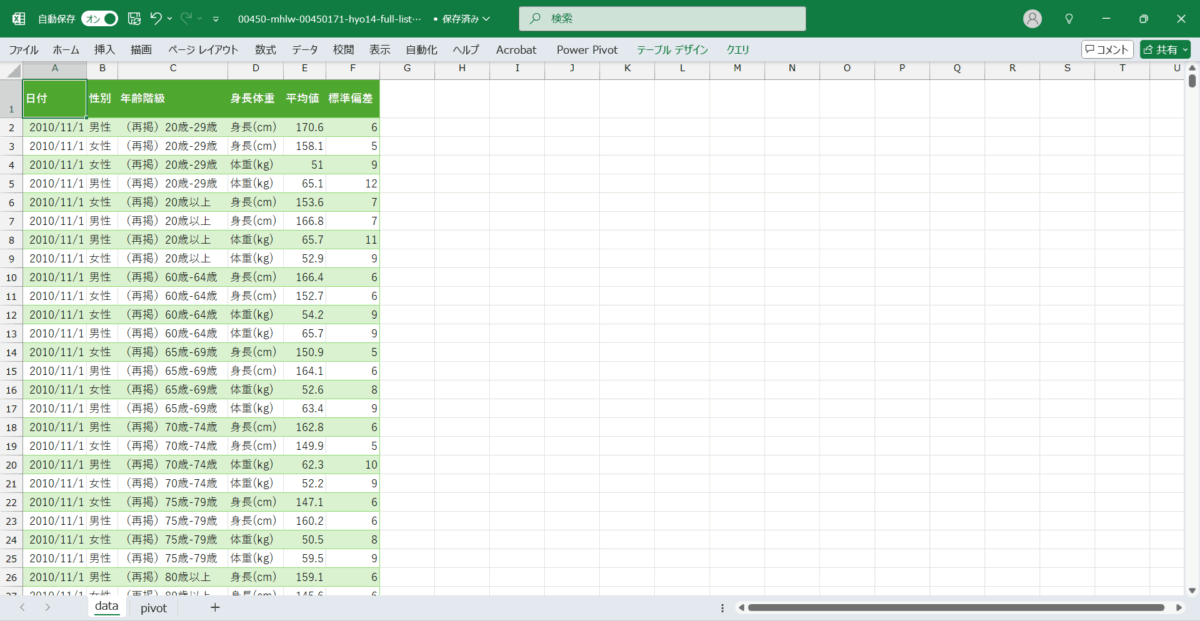Click the コメント comments button
1200x621 pixels.
click(1107, 49)
